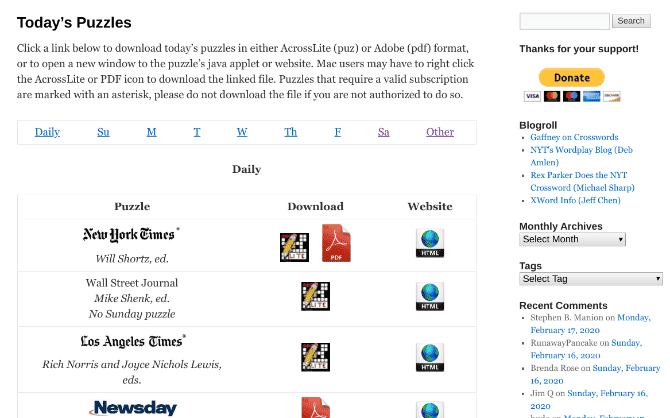670x418 pixels.
Task: Download Wall Street Journal AcrossLite icon
Action: [x=315, y=296]
